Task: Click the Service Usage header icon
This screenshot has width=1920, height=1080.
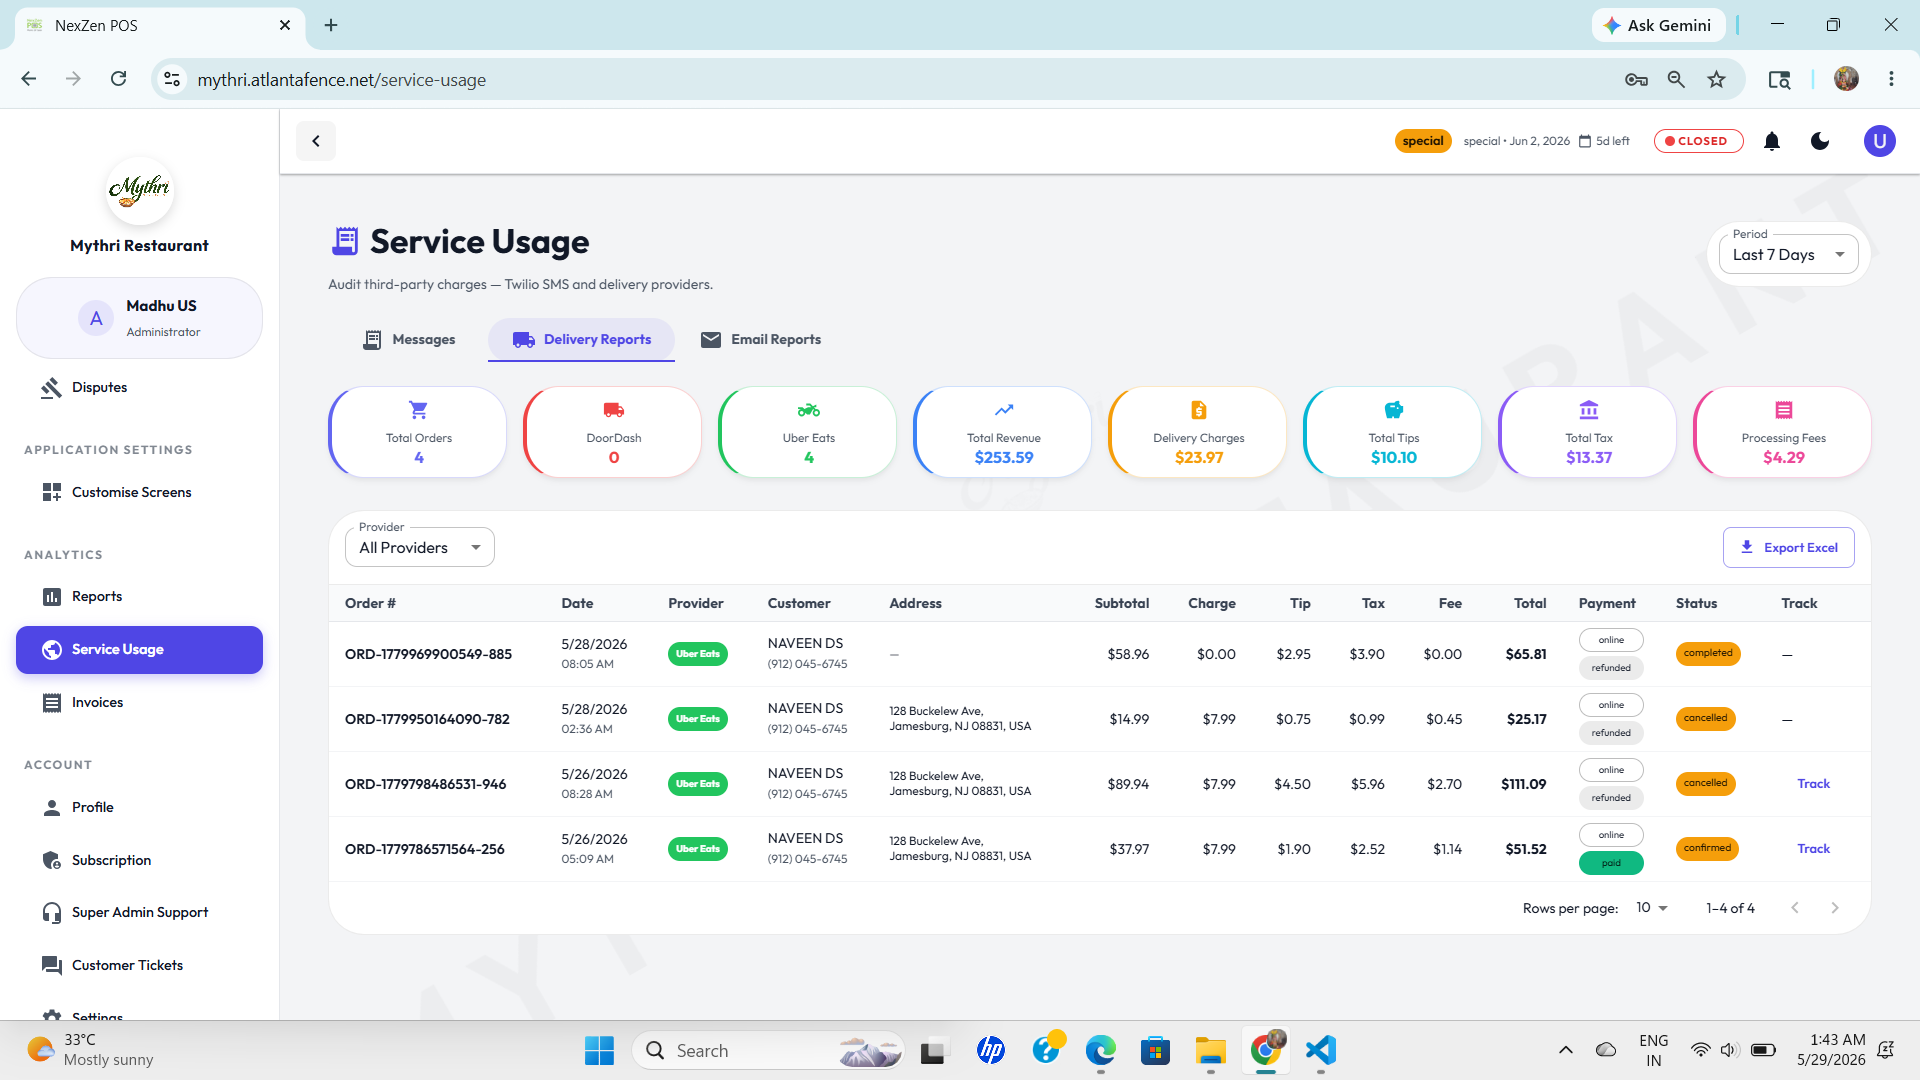Action: point(345,241)
